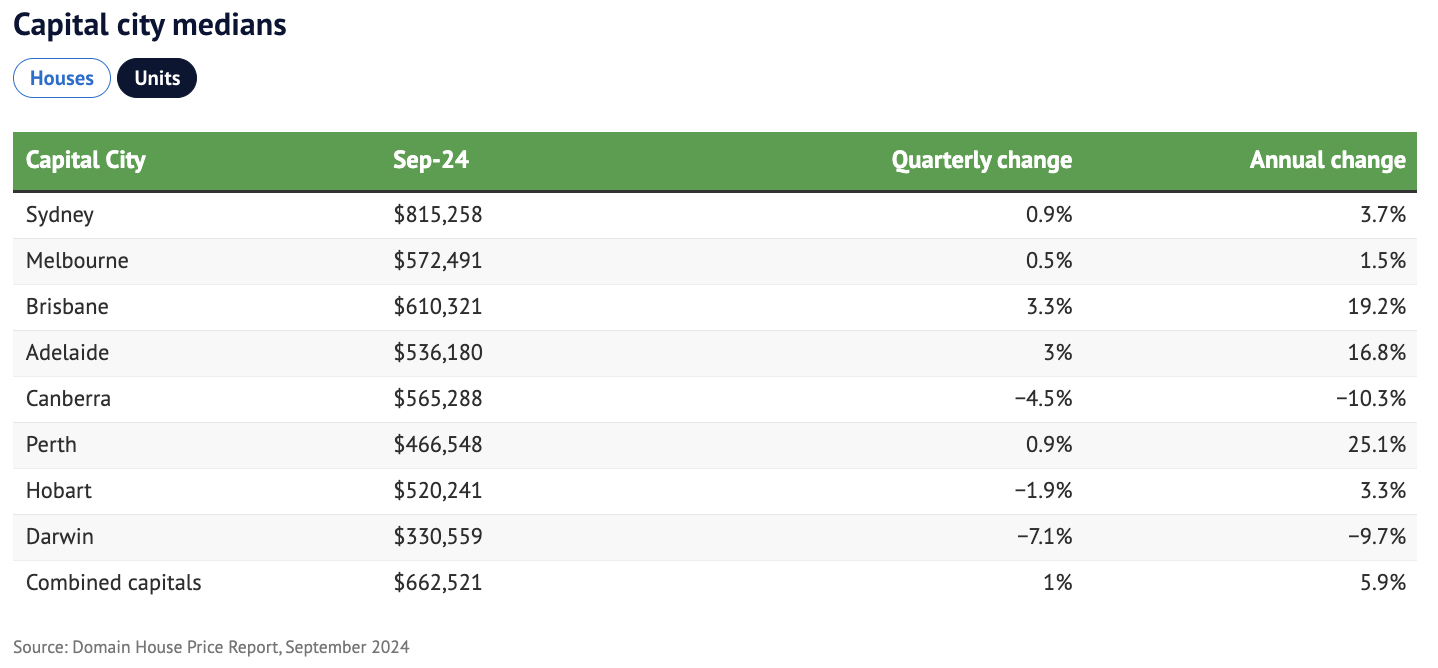Click Perth in the city list

click(x=51, y=445)
